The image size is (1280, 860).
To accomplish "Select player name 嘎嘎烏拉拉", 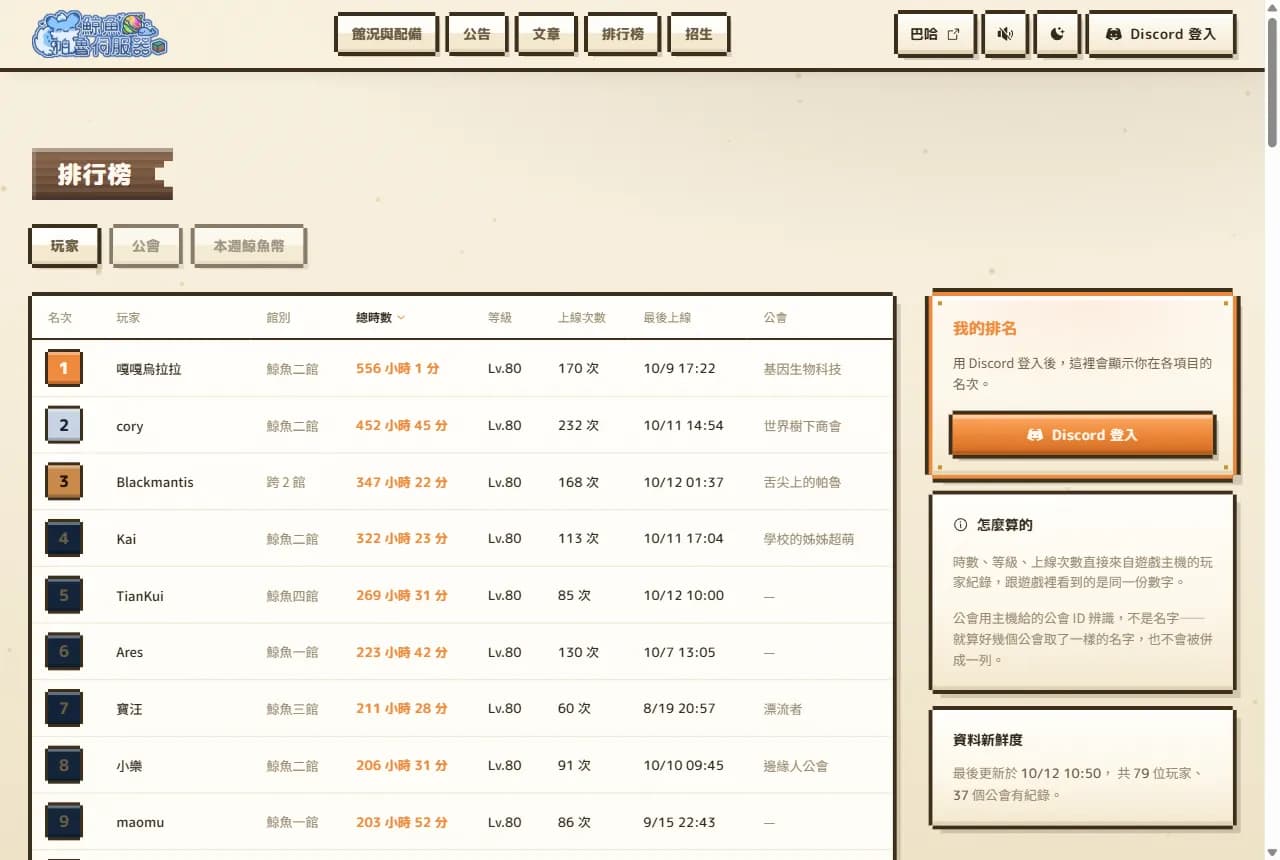I will 149,369.
